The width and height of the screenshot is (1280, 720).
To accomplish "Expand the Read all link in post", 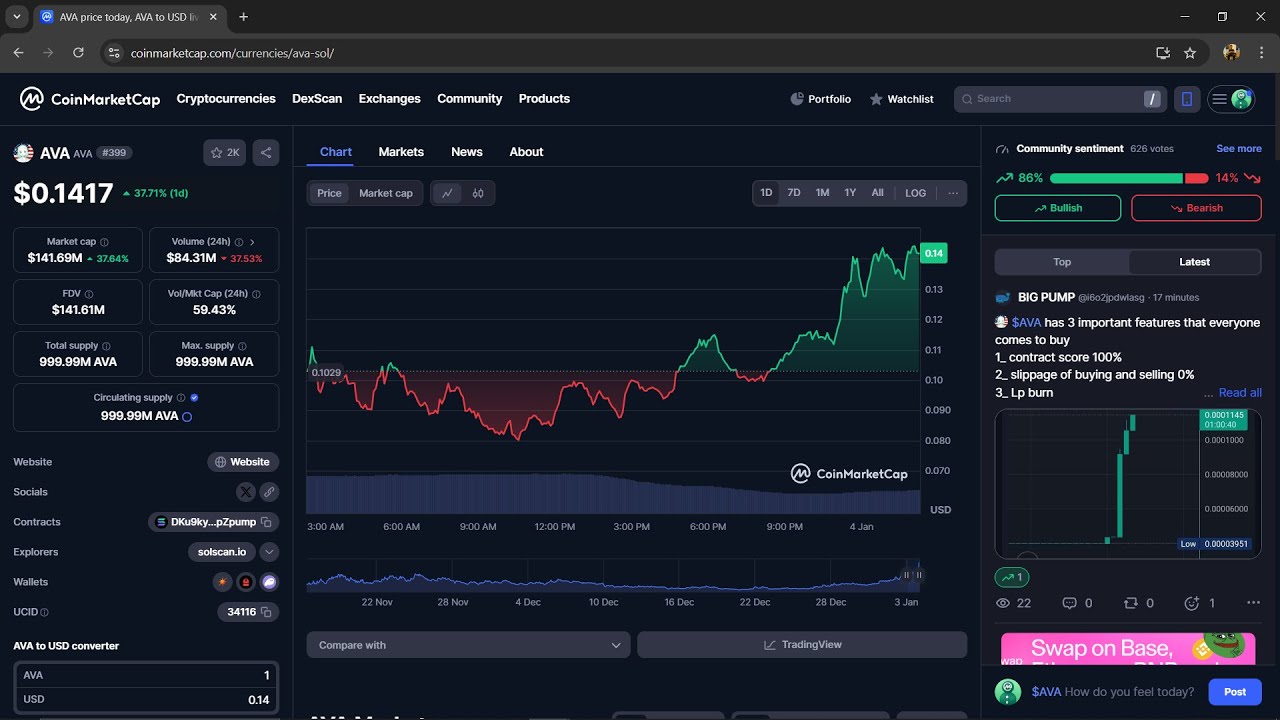I will click(1240, 393).
